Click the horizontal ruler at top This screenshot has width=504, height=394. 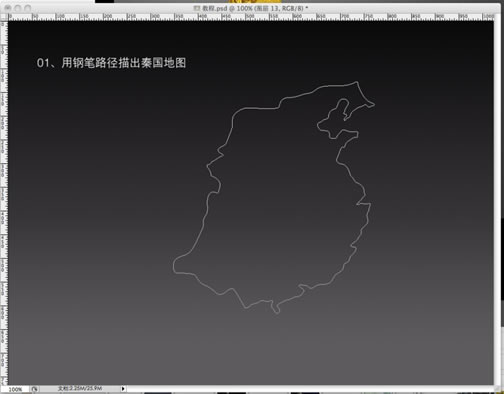[251, 17]
